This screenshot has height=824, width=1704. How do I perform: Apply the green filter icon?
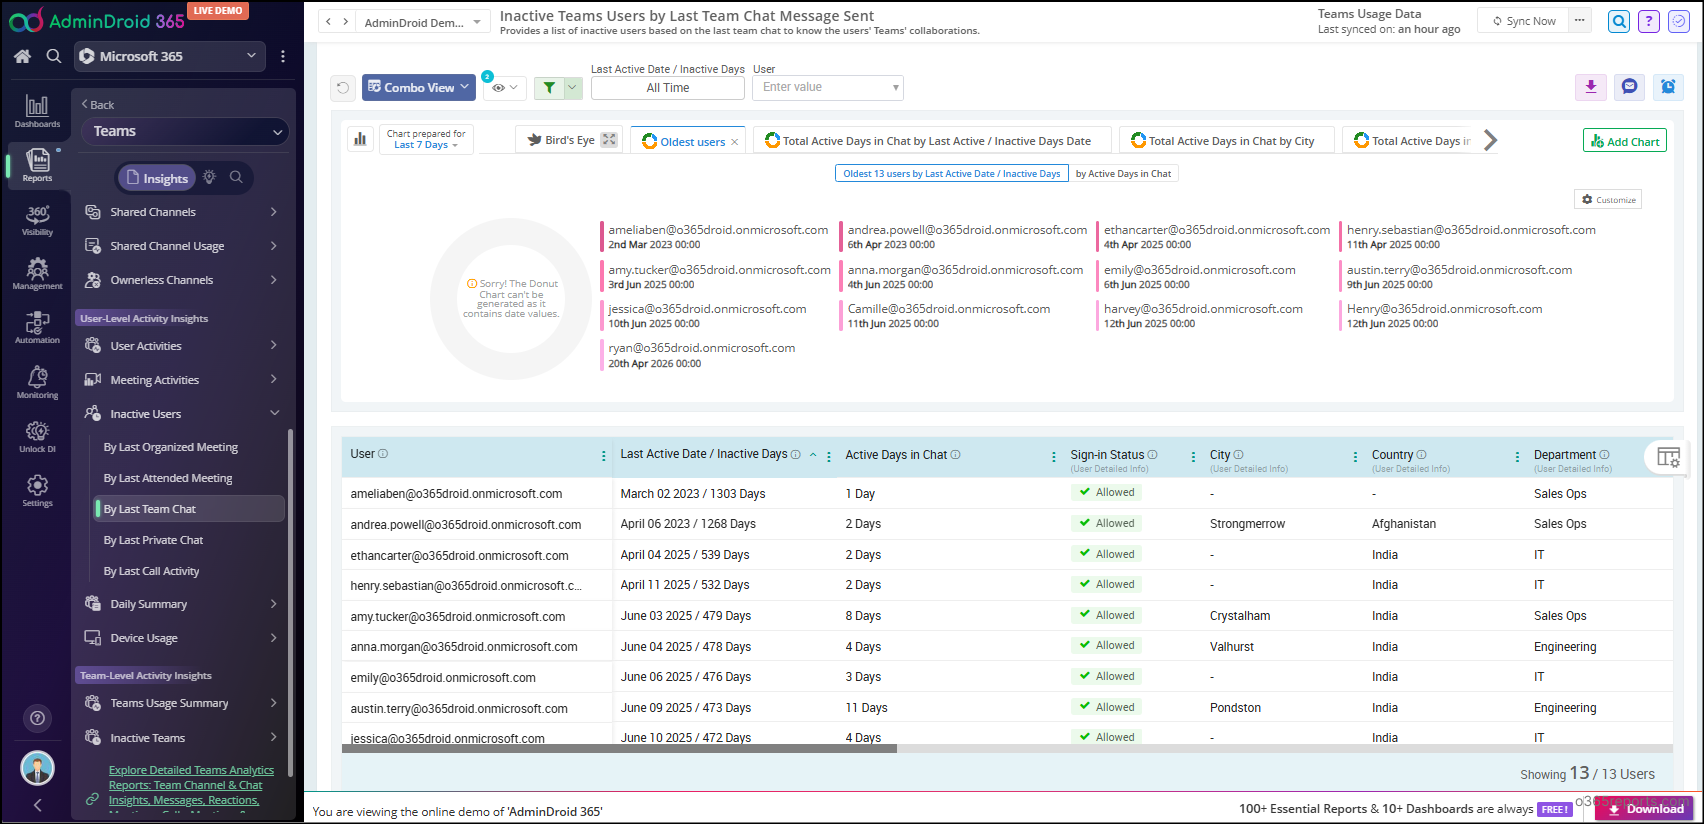[x=548, y=88]
